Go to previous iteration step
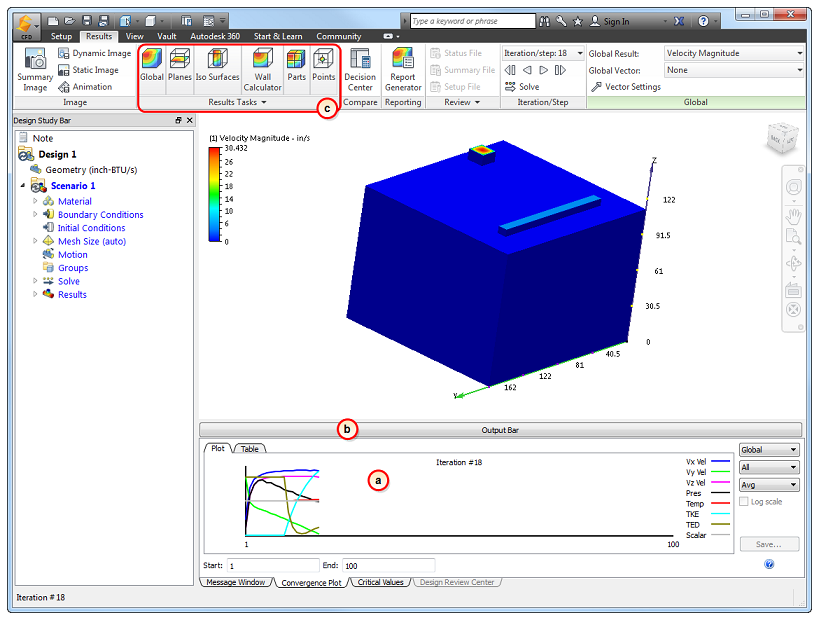 pos(527,70)
